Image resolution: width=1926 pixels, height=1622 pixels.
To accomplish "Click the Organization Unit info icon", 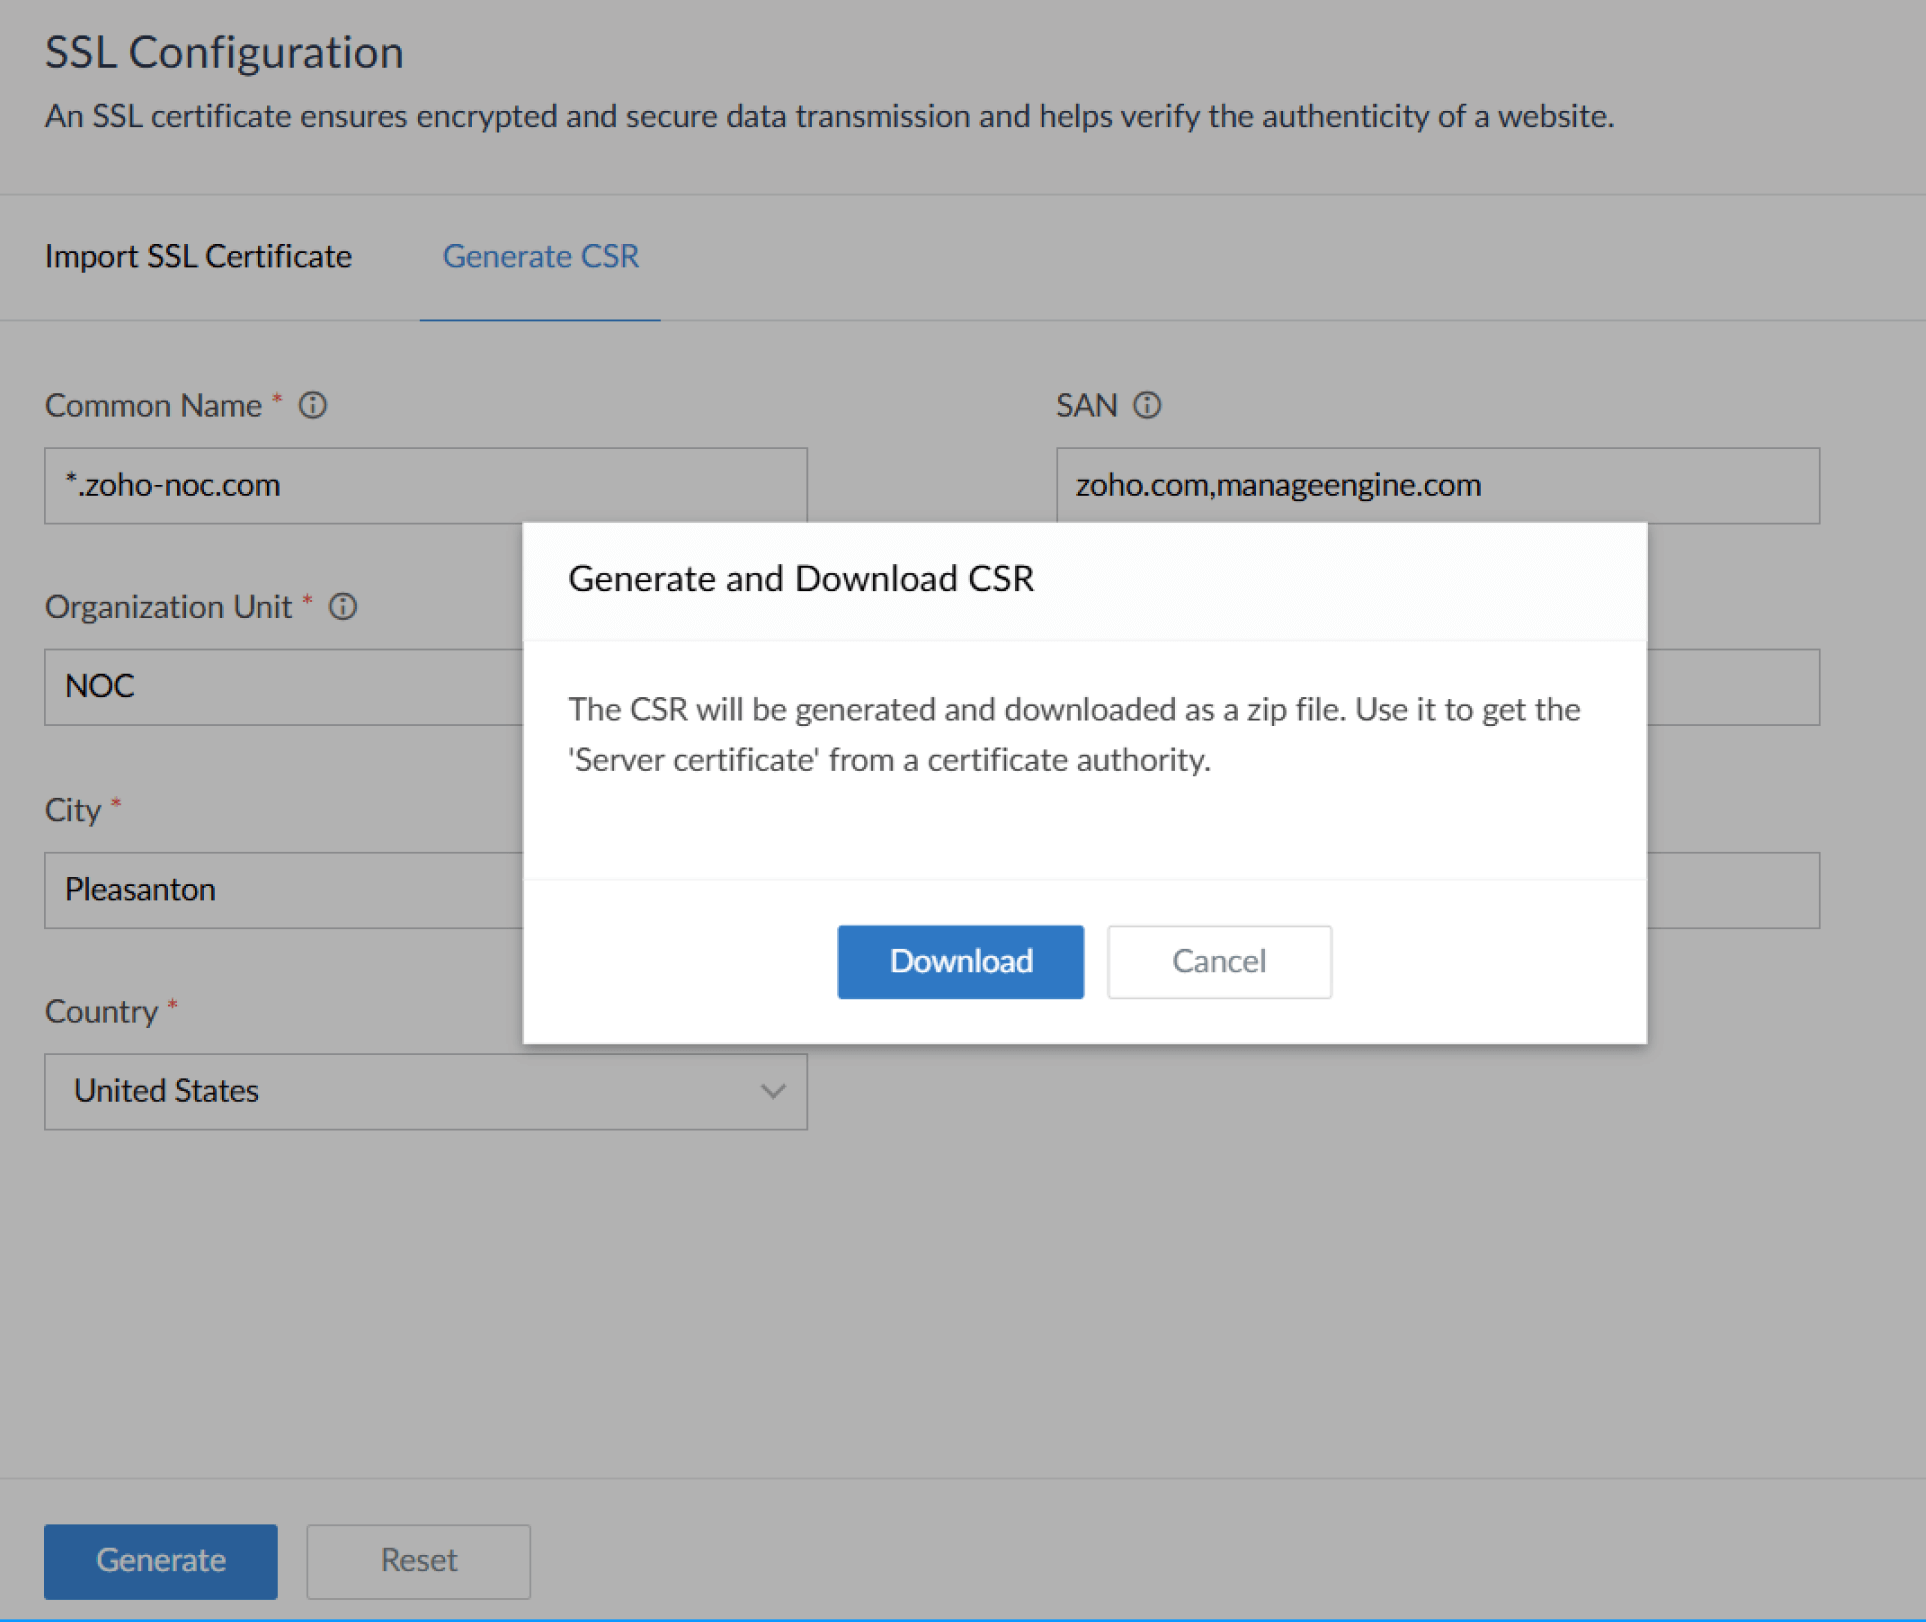I will [x=343, y=607].
